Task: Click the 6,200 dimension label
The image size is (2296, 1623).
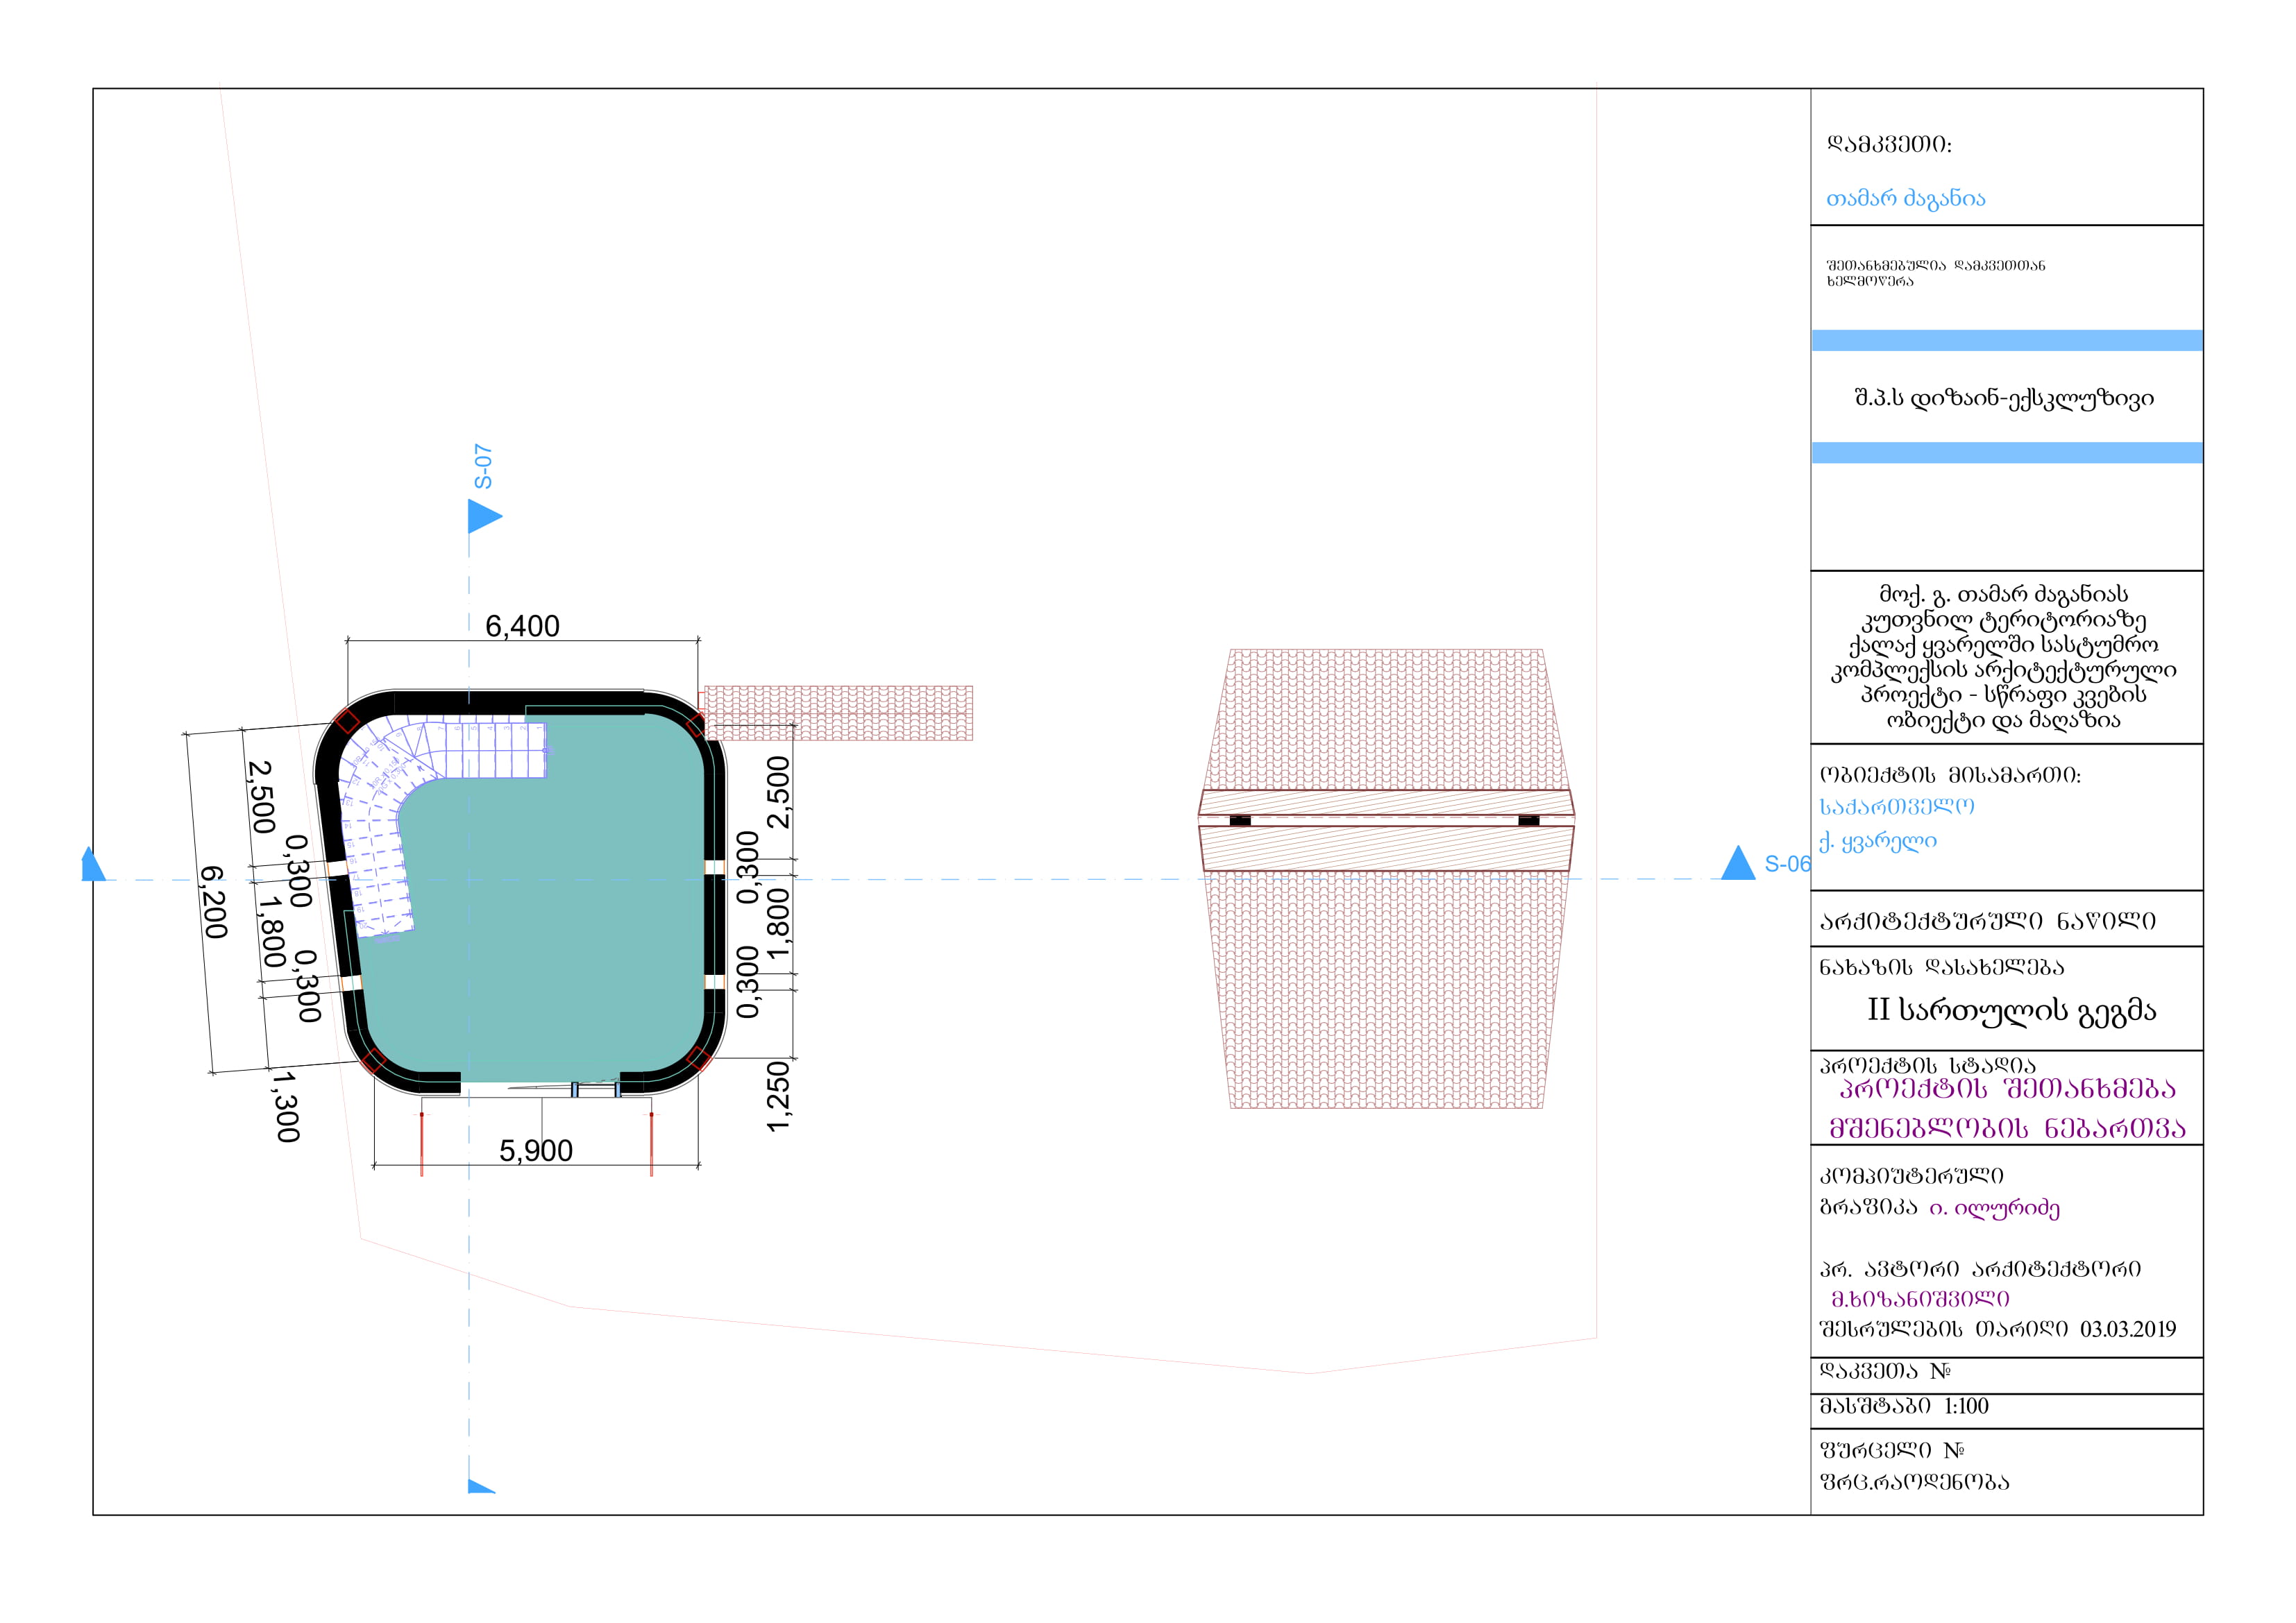Action: [x=214, y=902]
